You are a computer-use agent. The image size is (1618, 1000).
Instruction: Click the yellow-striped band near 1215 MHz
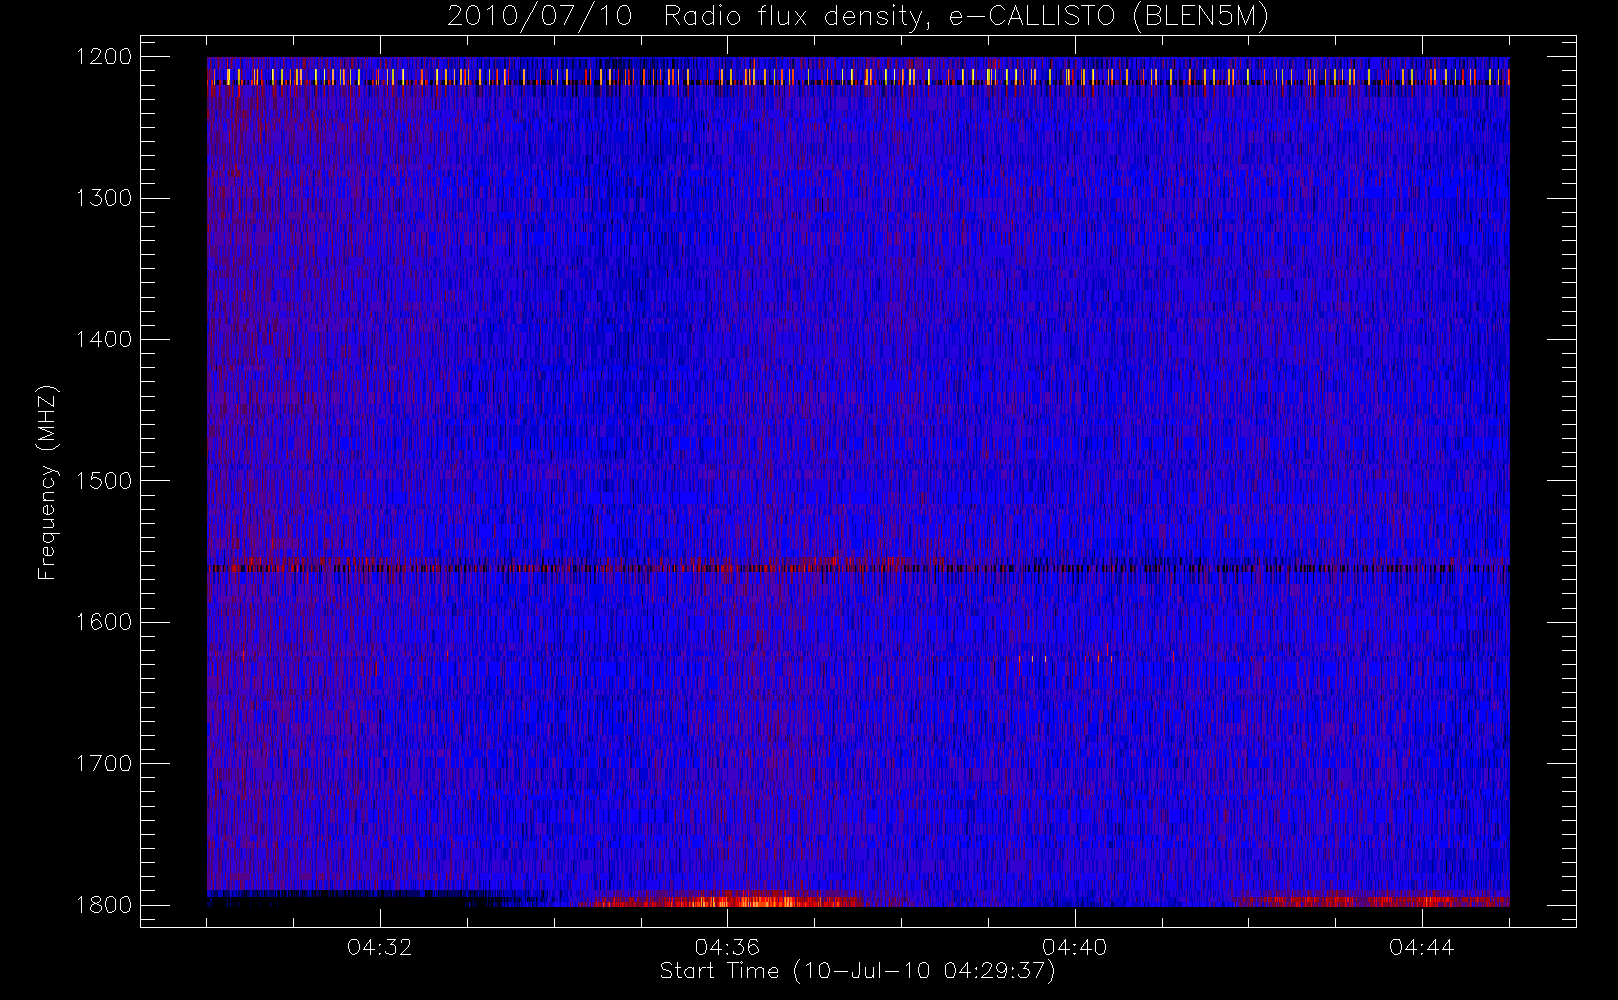[858, 76]
